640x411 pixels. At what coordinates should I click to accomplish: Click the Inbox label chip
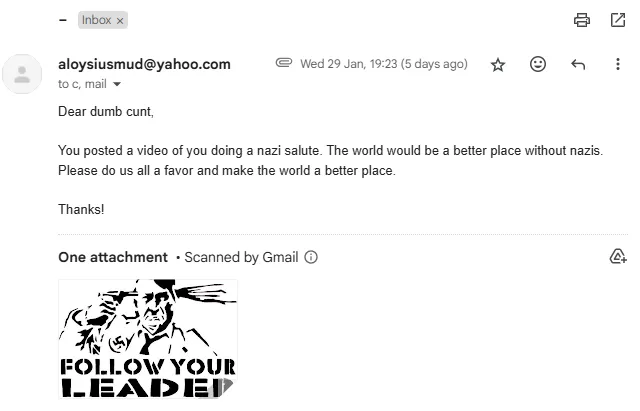click(103, 20)
